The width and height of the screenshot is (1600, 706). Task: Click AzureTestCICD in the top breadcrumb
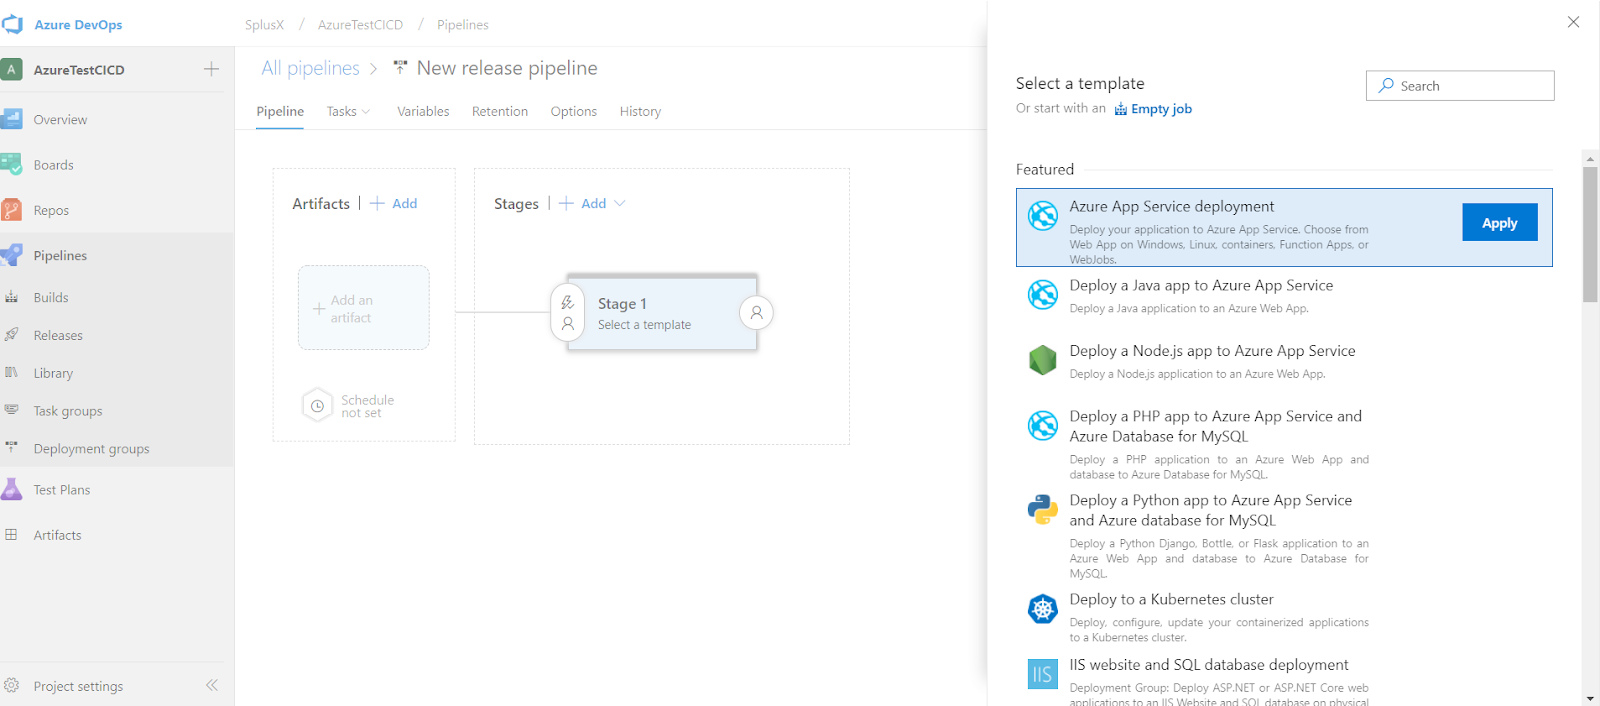point(360,24)
